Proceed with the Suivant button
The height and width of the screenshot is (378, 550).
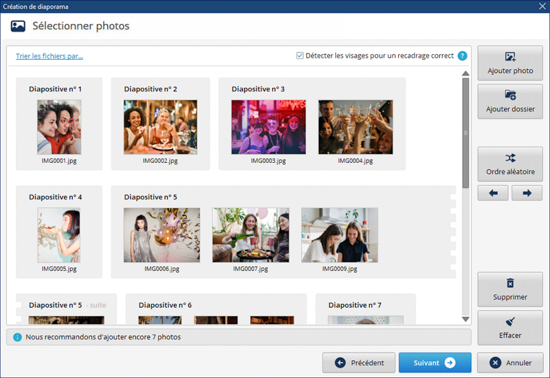[435, 363]
